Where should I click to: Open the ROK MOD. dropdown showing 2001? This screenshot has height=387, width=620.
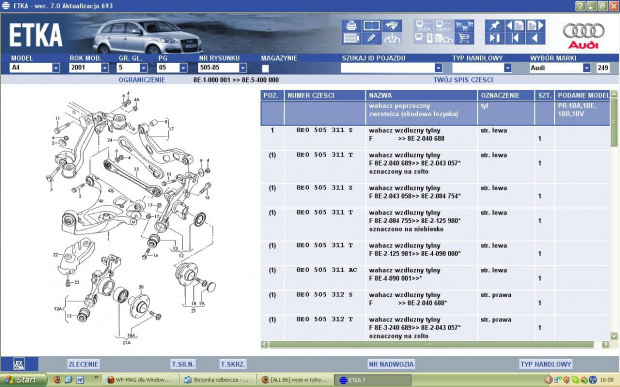tap(104, 68)
